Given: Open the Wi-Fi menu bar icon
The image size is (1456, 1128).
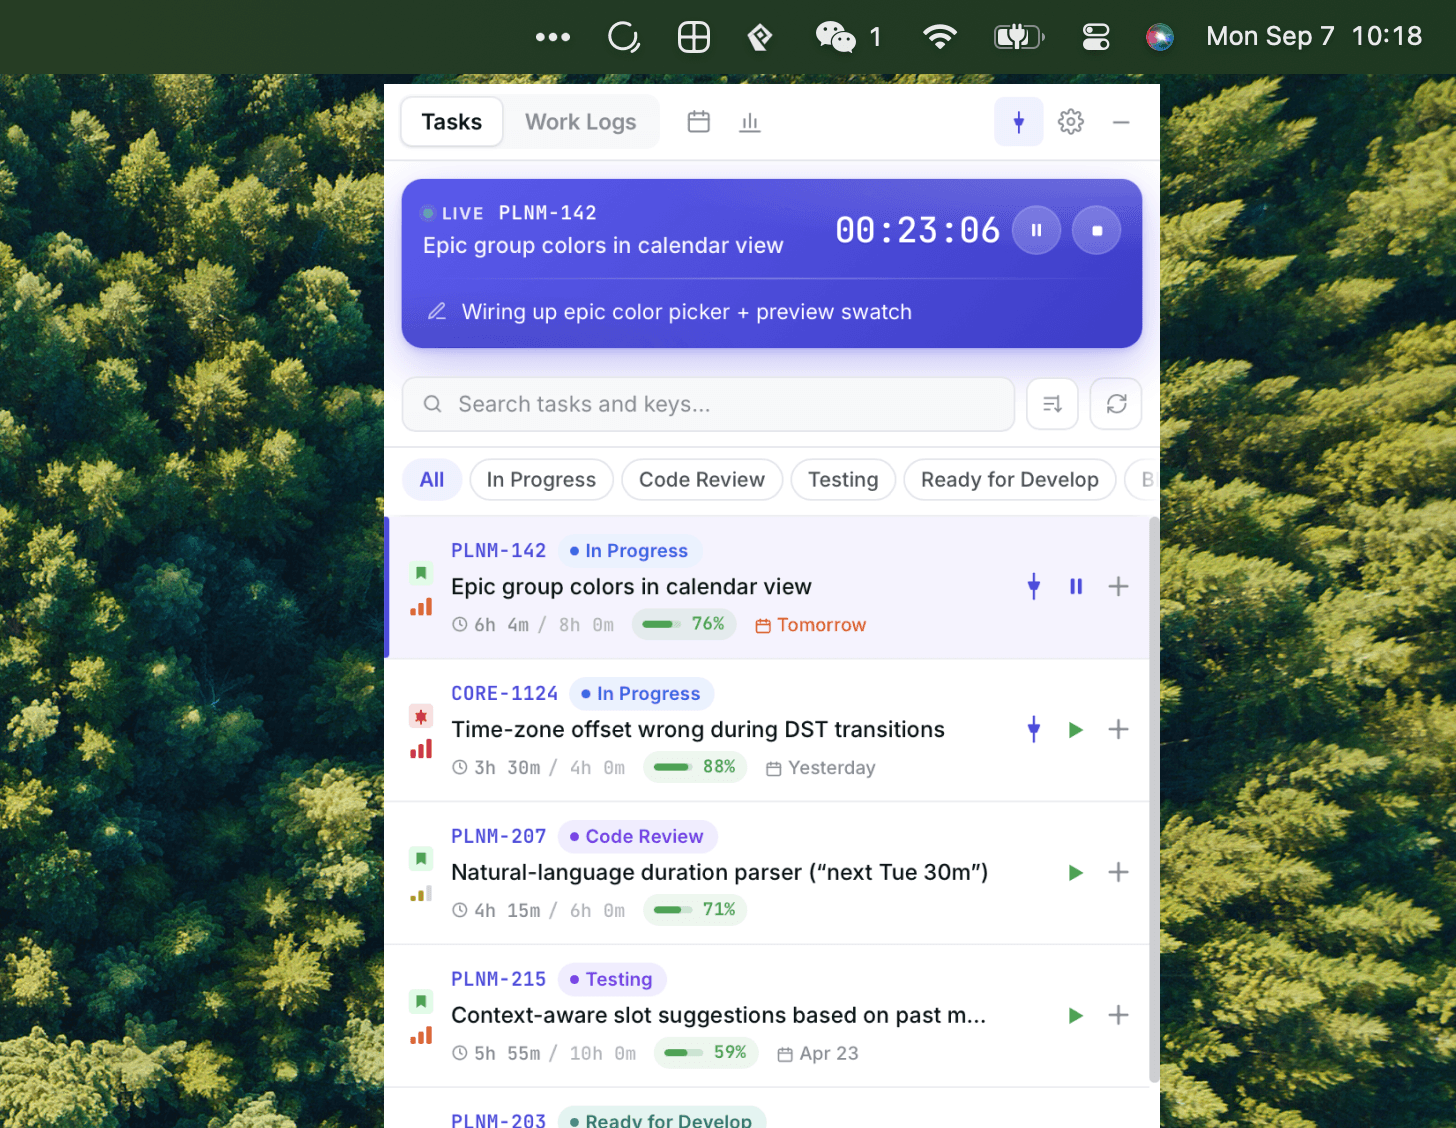Looking at the screenshot, I should [x=940, y=37].
